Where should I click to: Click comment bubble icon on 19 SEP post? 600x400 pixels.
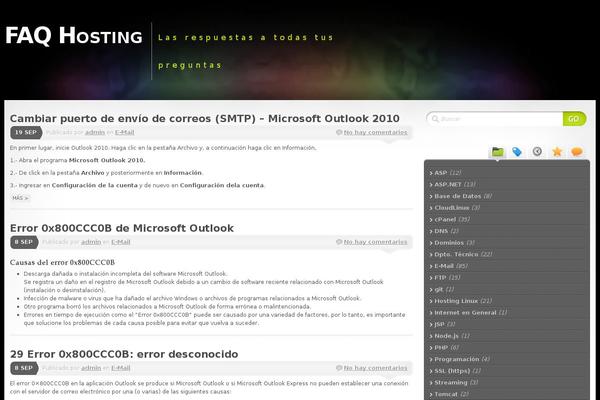[339, 132]
